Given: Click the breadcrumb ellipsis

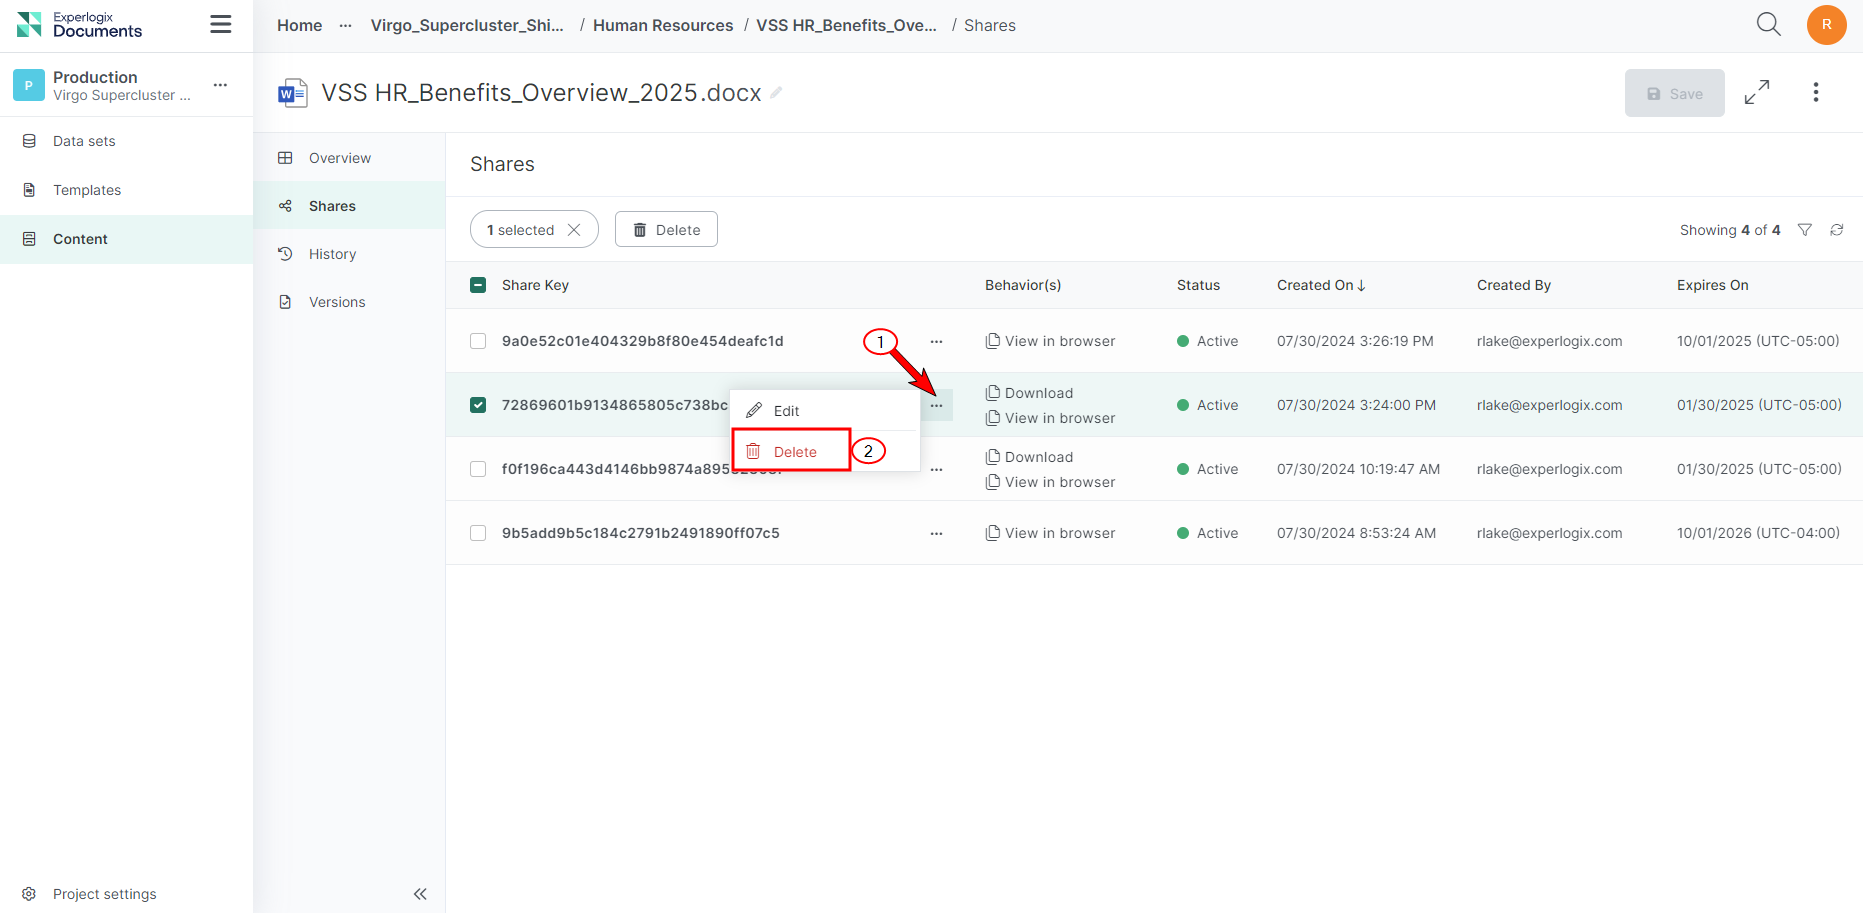Looking at the screenshot, I should (346, 25).
